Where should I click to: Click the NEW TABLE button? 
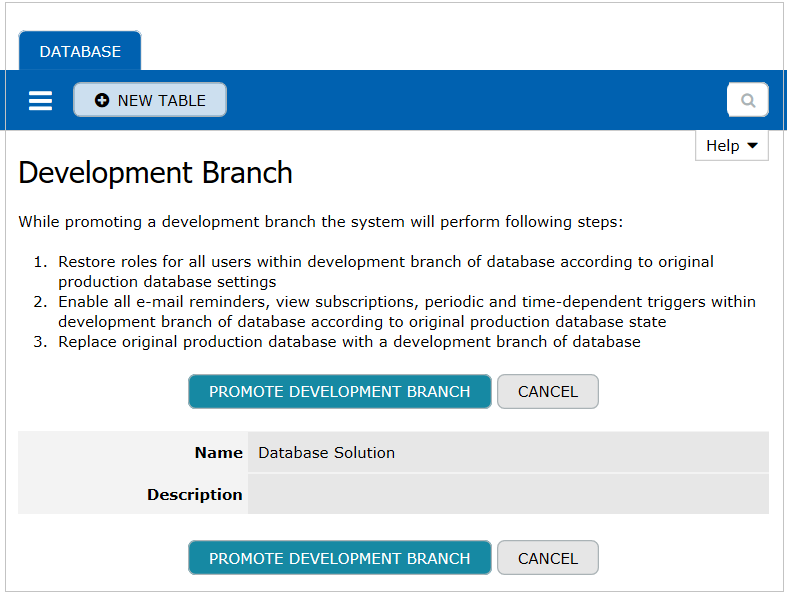pos(150,100)
